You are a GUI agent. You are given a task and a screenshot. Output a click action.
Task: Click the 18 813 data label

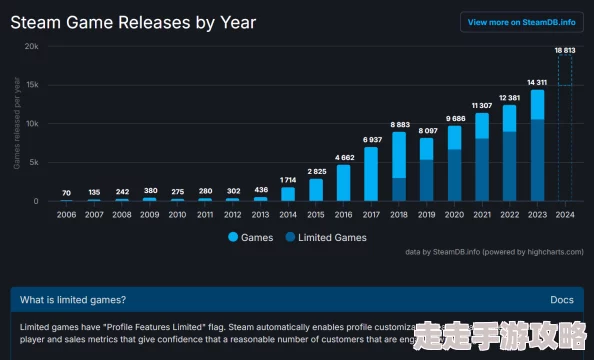565,50
